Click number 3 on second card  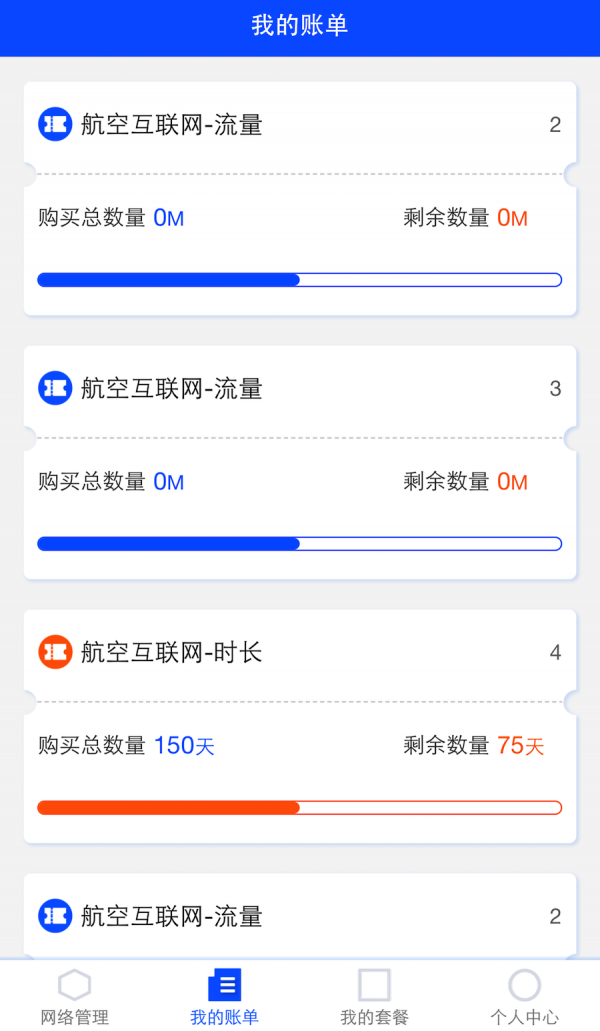coord(555,388)
